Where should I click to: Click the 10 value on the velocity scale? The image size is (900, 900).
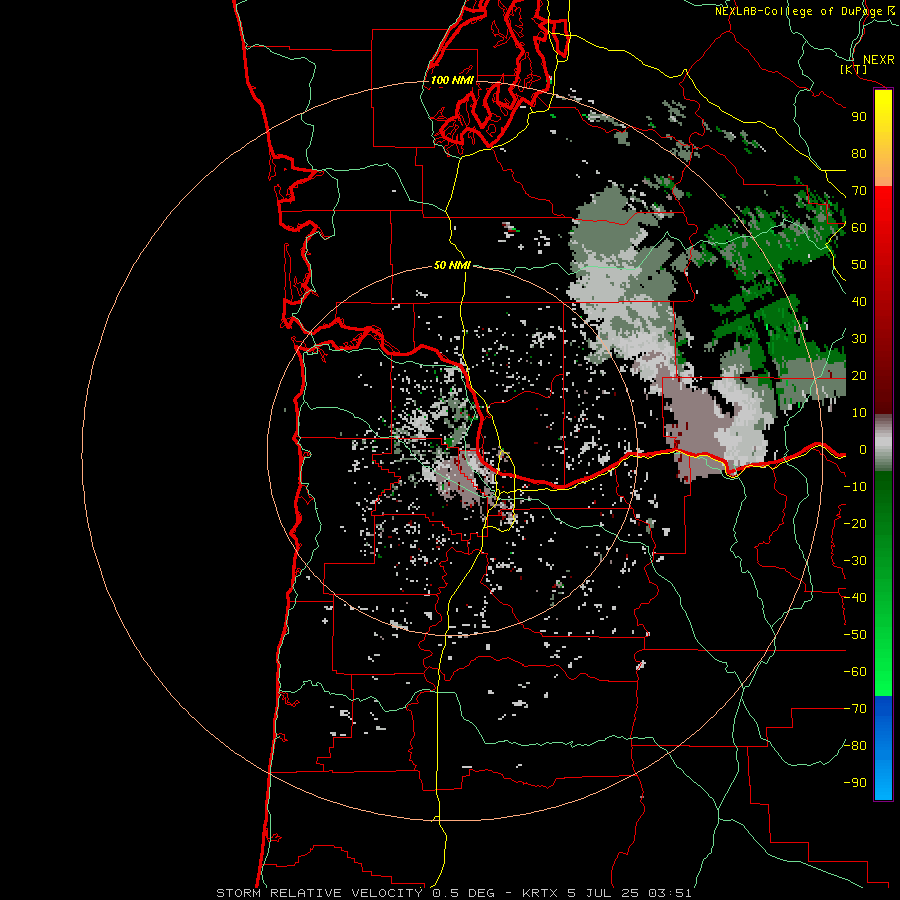click(859, 413)
